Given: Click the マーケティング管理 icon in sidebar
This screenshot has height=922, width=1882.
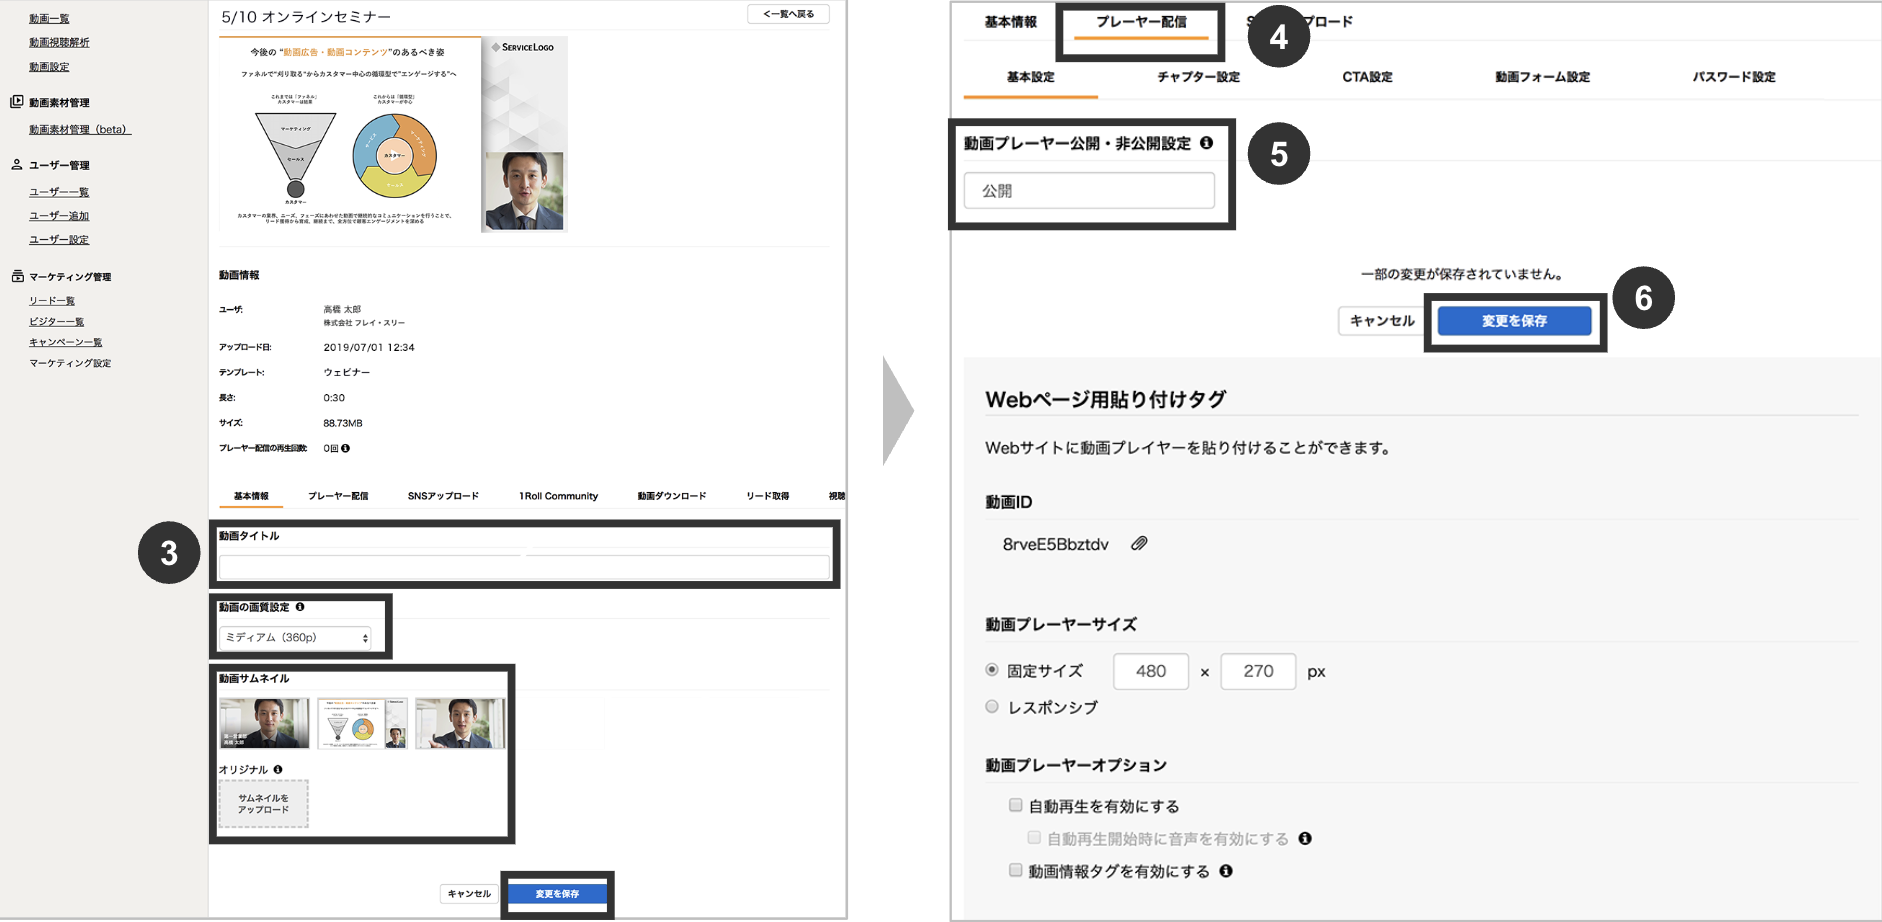Looking at the screenshot, I should (x=17, y=276).
